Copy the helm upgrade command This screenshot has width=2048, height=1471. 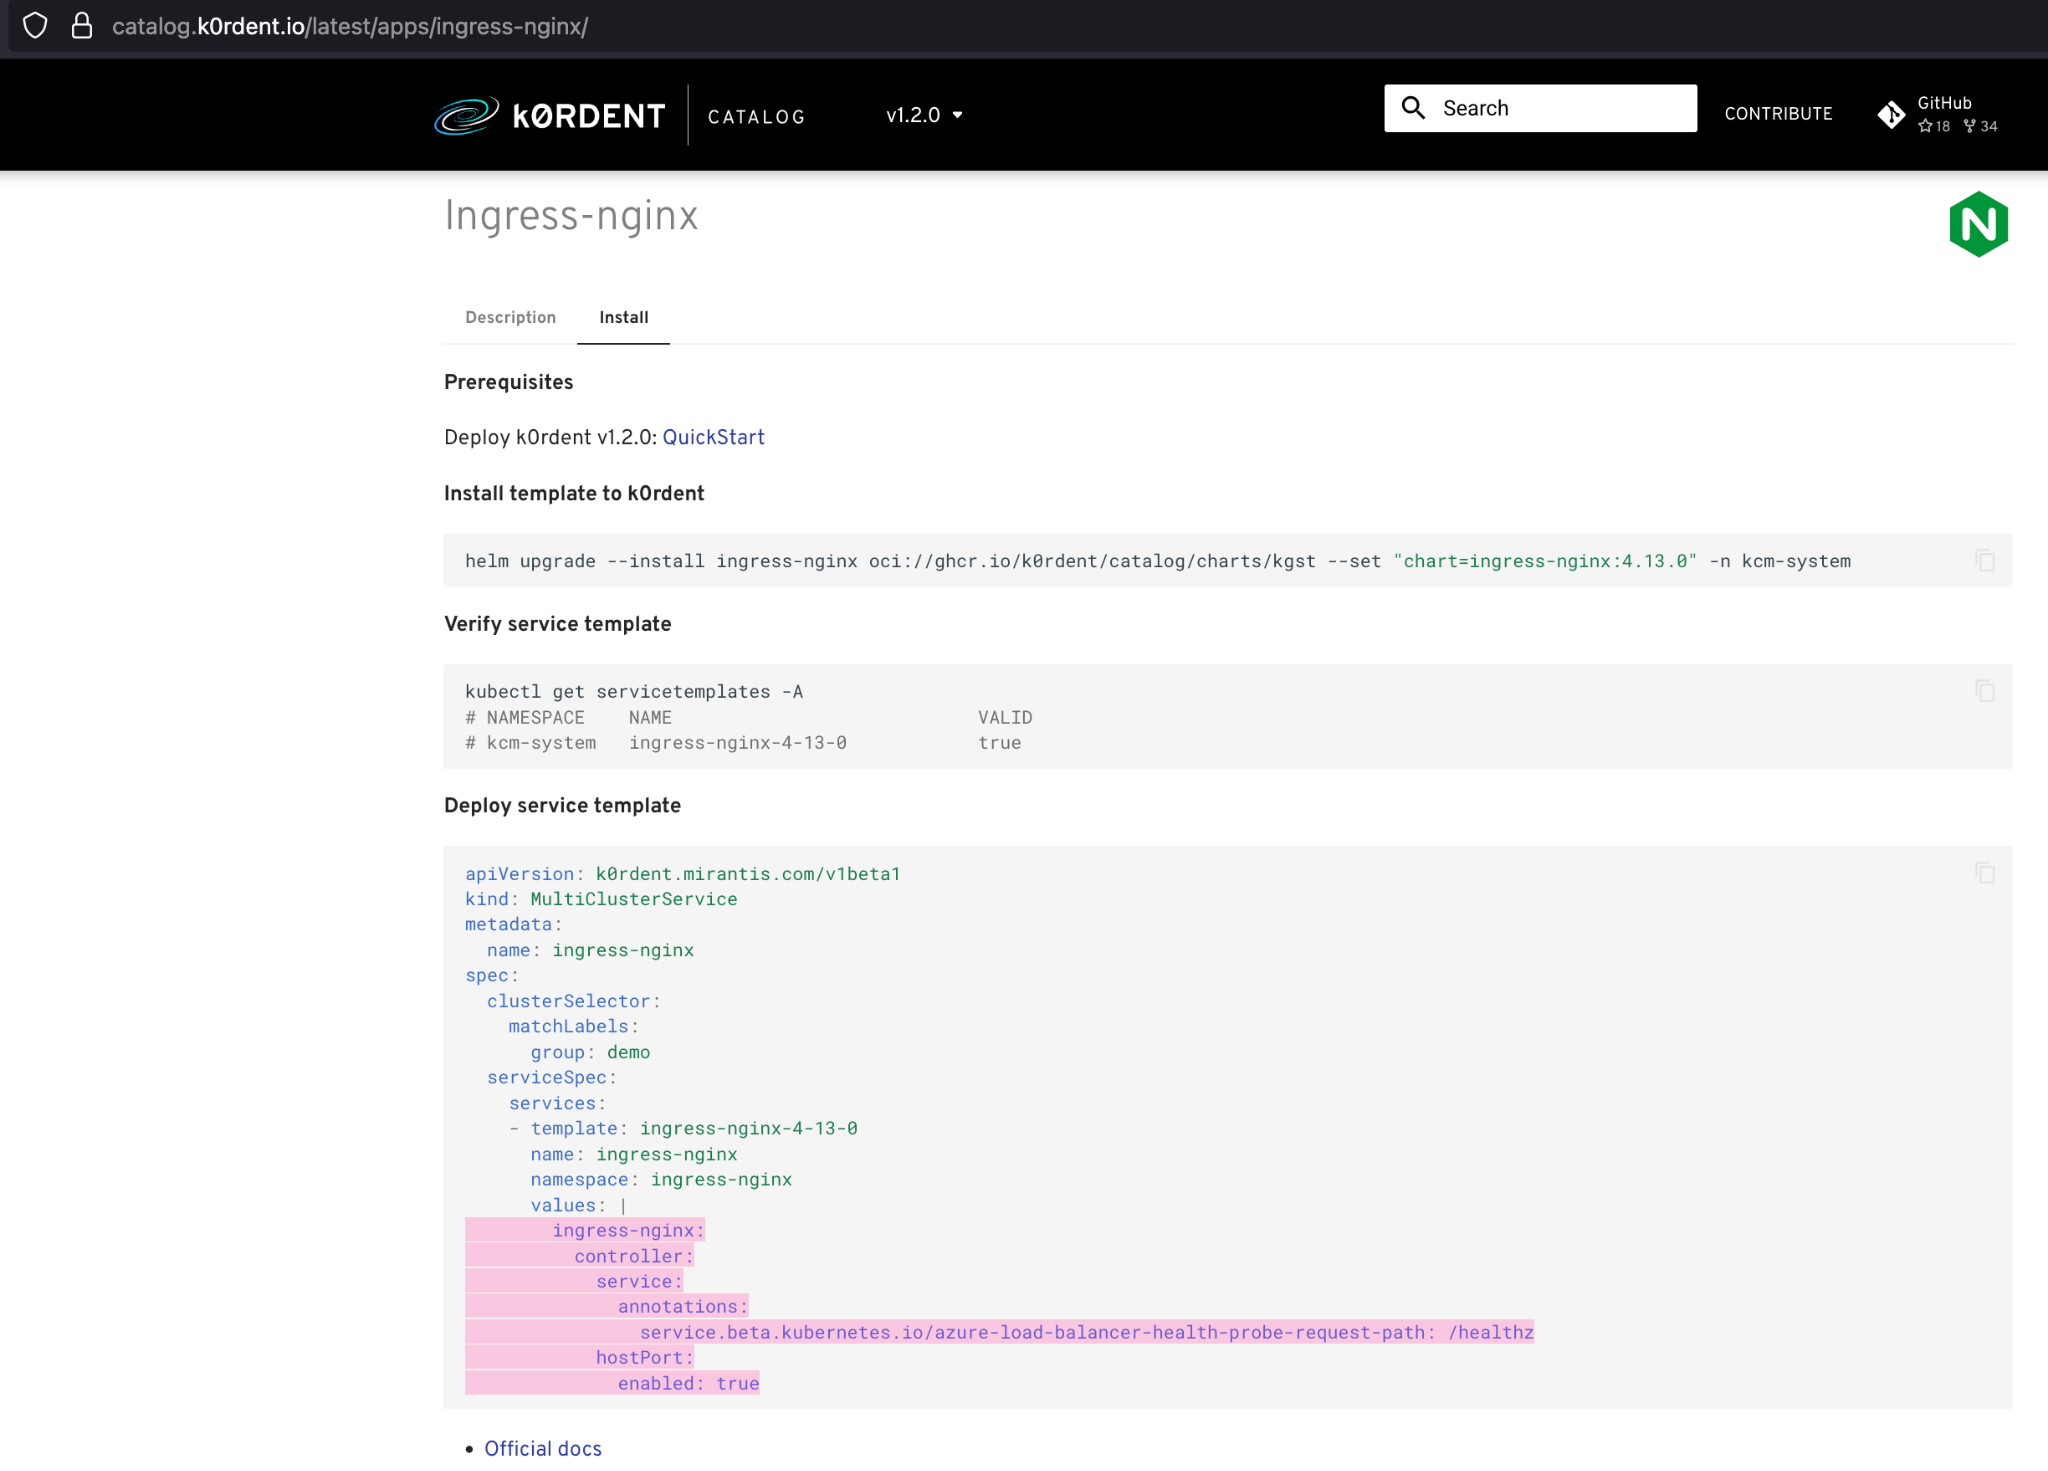[x=1985, y=561]
